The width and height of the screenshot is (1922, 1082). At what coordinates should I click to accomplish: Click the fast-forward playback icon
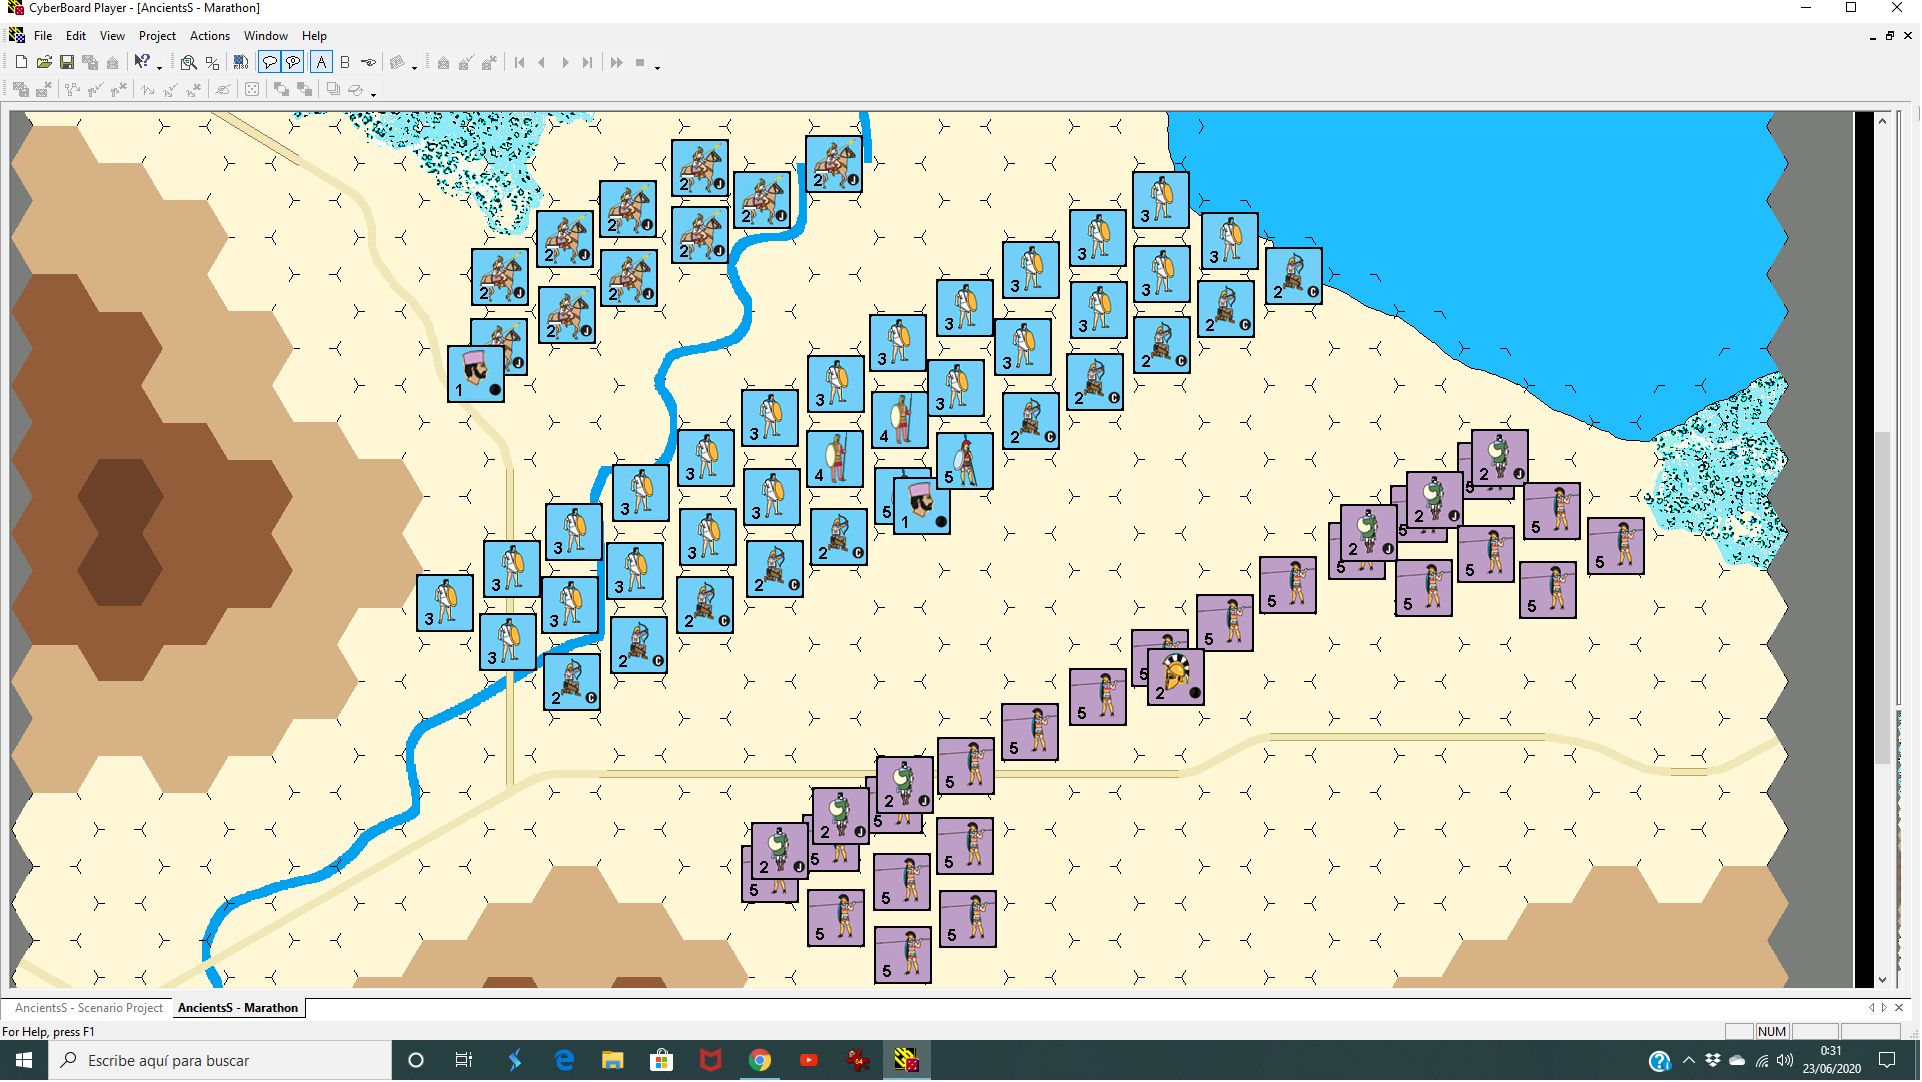[x=617, y=62]
